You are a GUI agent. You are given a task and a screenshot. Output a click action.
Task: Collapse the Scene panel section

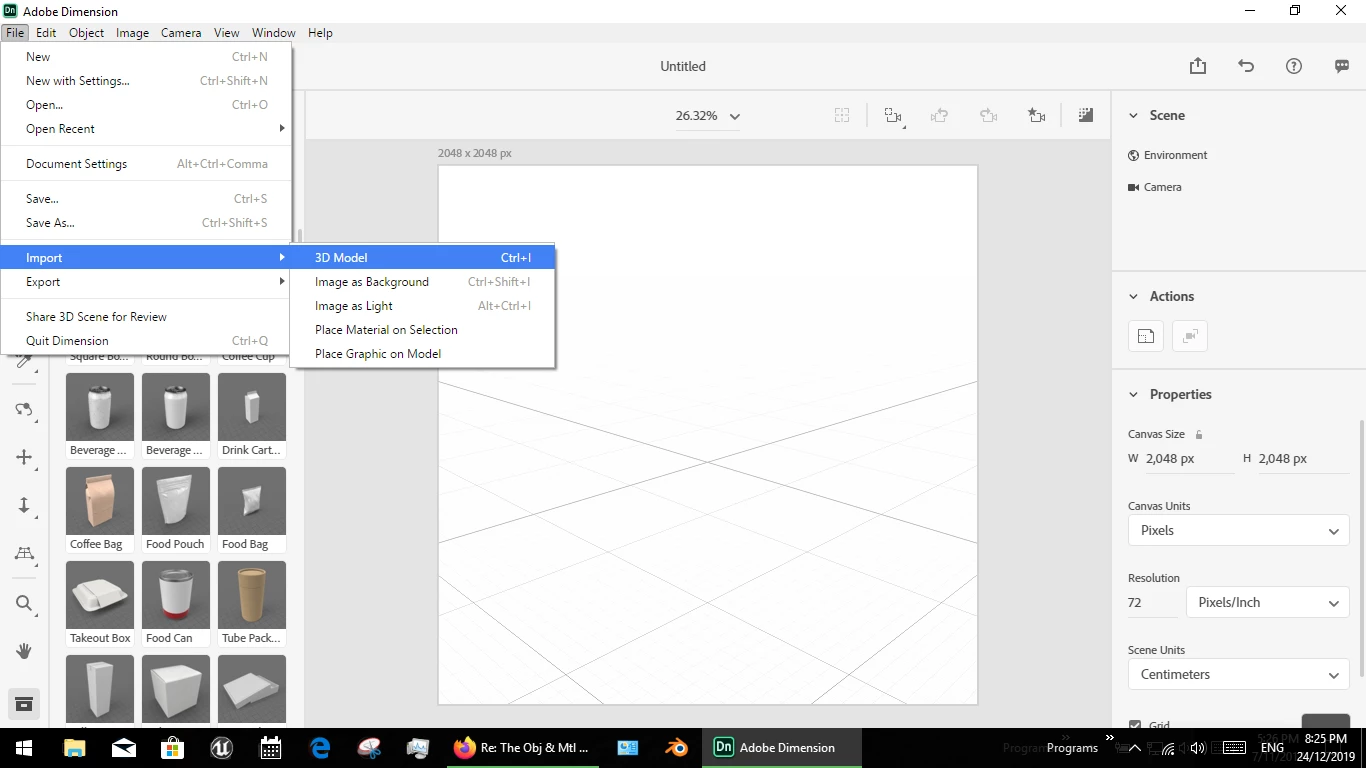point(1133,116)
